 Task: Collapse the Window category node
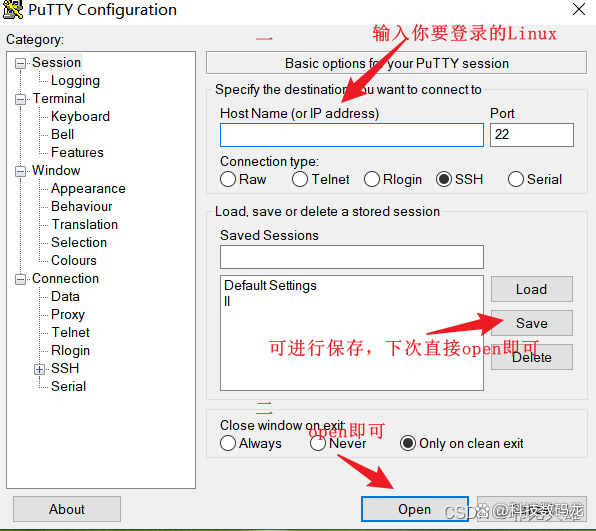[x=21, y=171]
